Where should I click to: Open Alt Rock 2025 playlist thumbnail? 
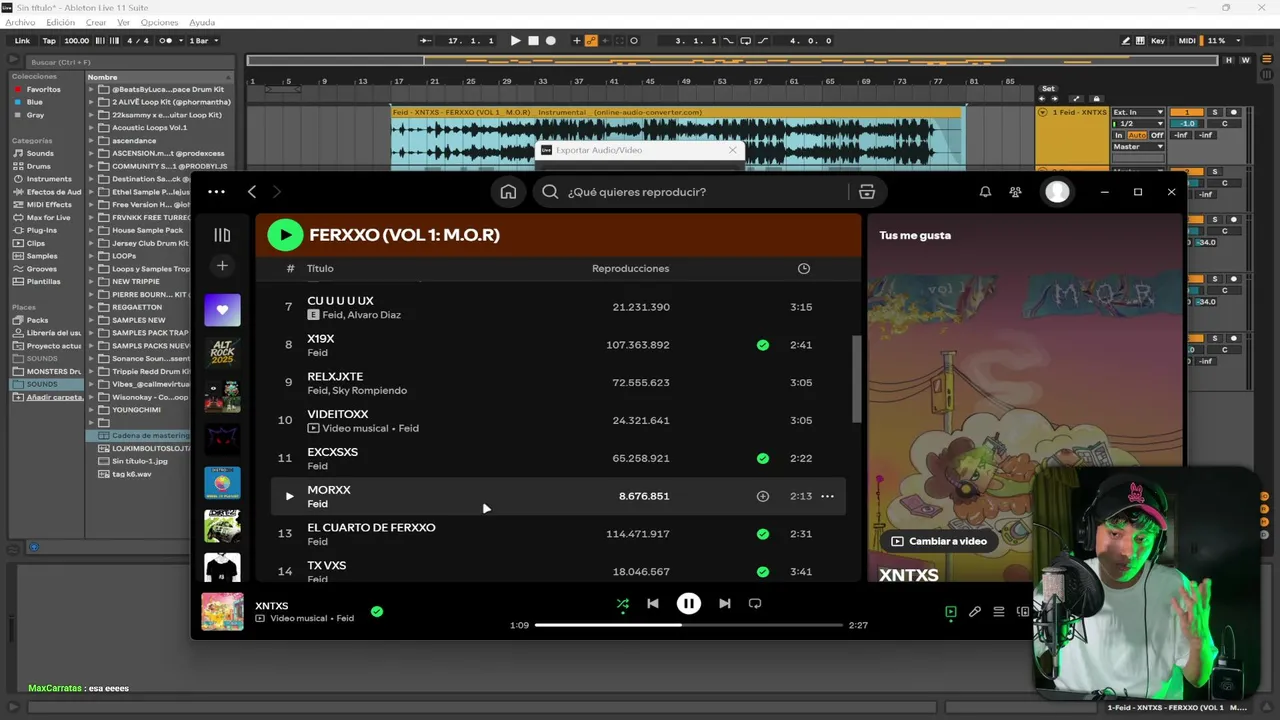[x=222, y=353]
